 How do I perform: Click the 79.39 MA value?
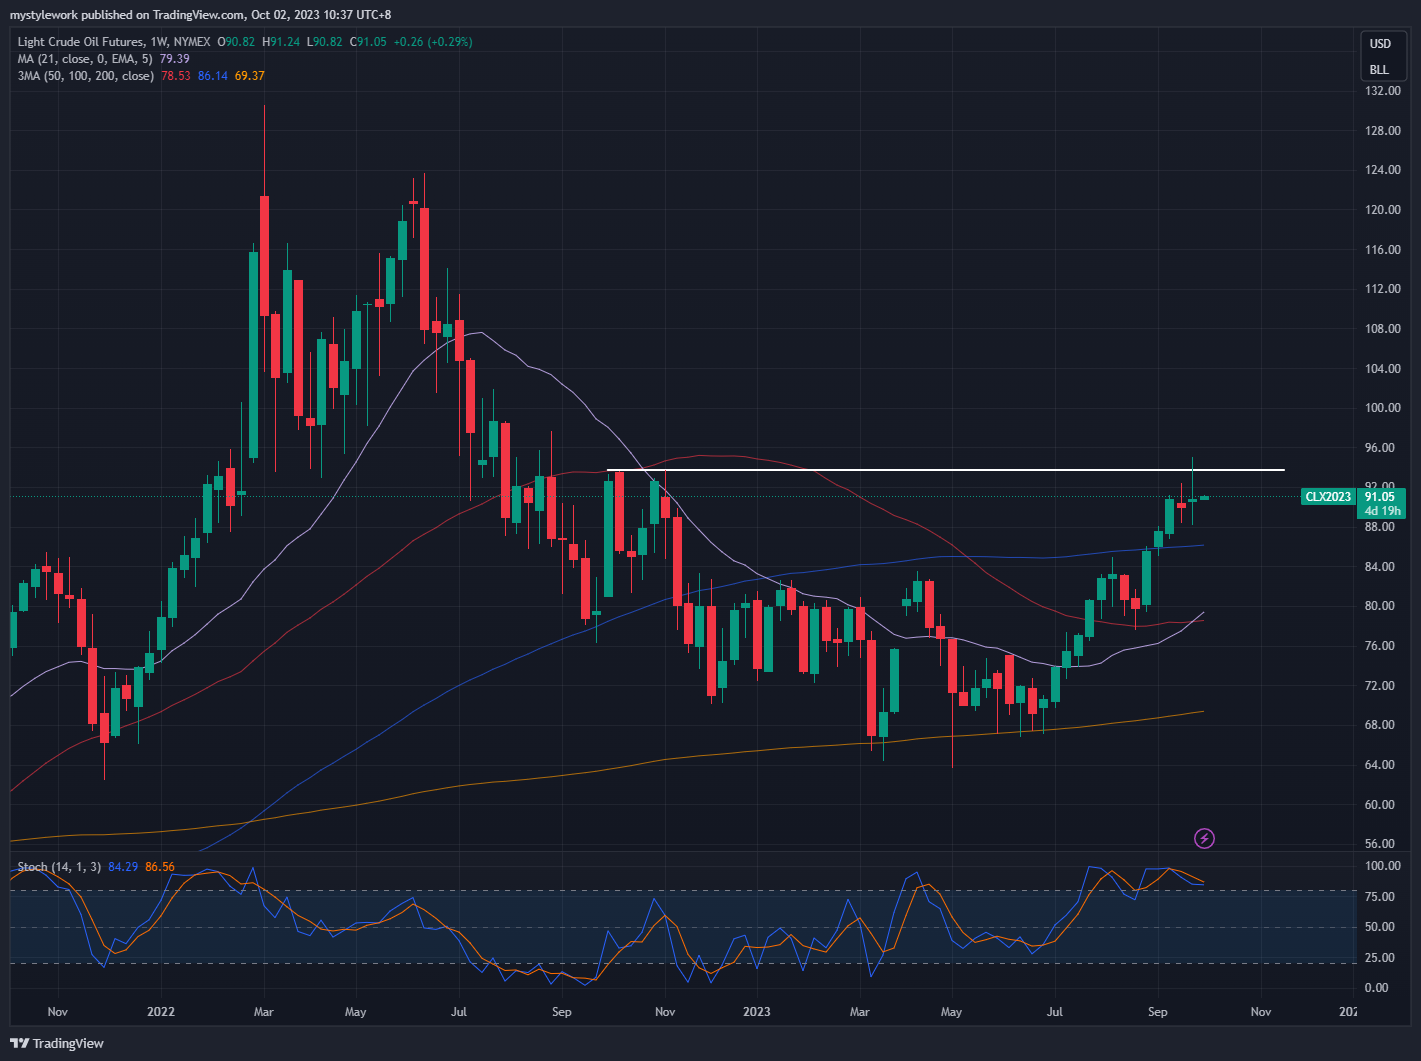(x=175, y=59)
